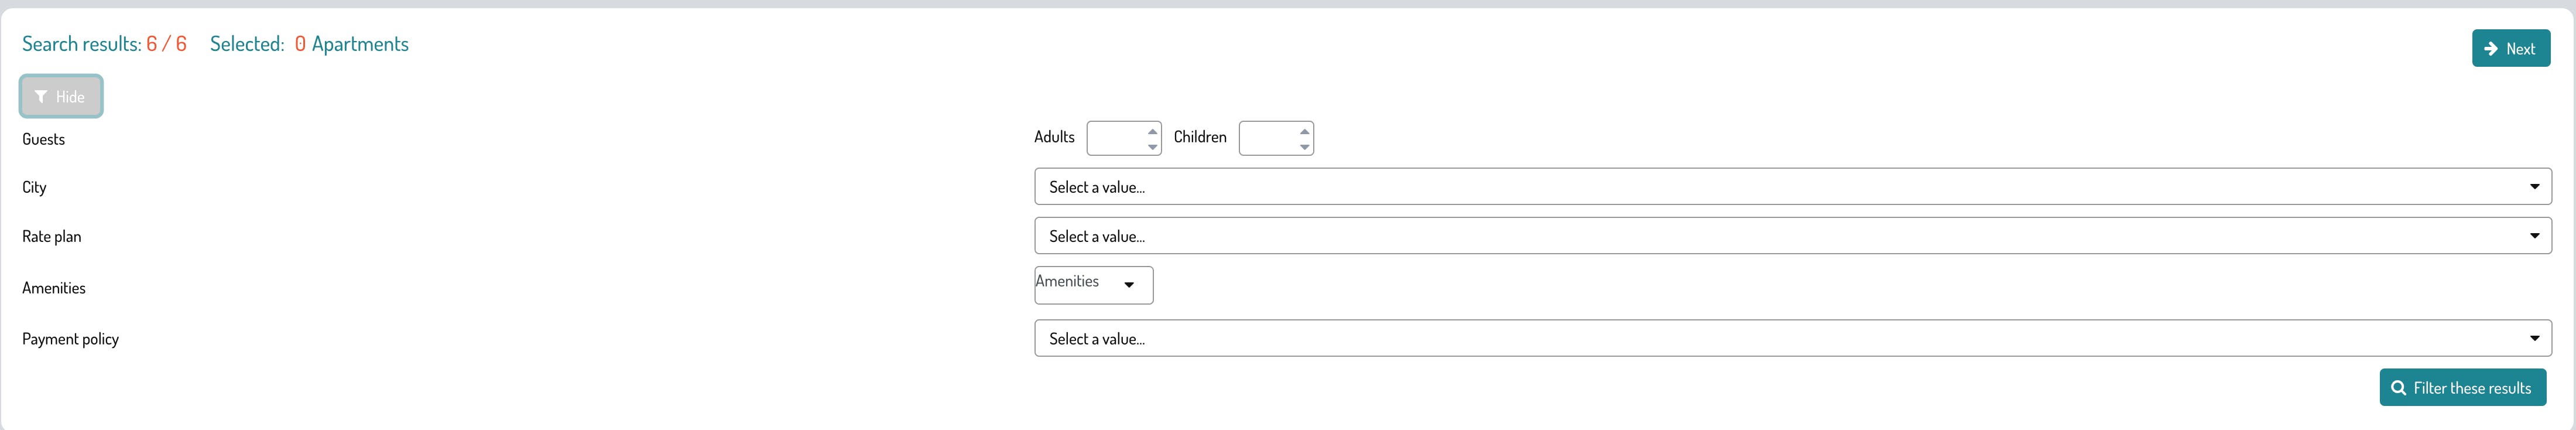2576x430 pixels.
Task: Click the City dropdown caret arrow
Action: (x=2534, y=187)
